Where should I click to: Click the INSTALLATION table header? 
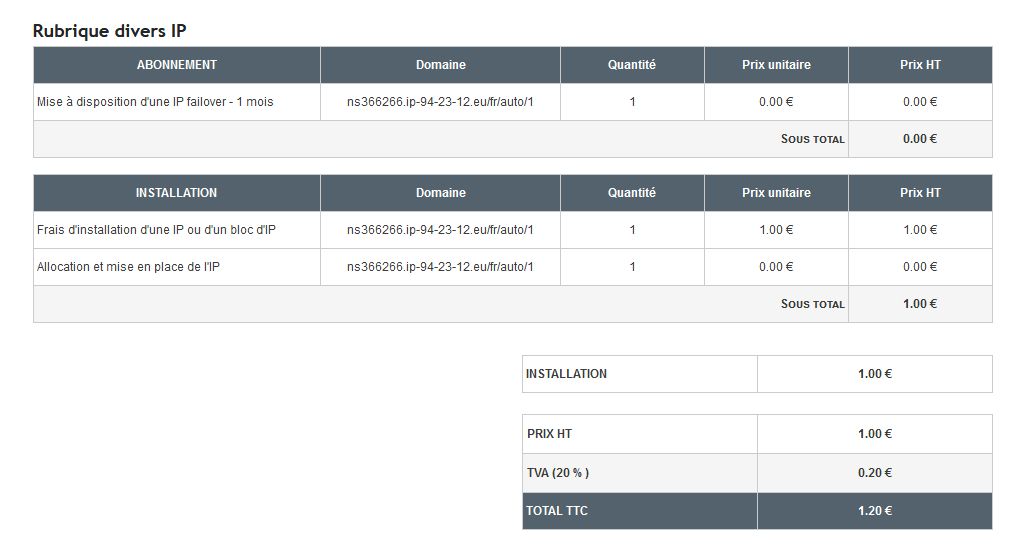click(x=176, y=193)
